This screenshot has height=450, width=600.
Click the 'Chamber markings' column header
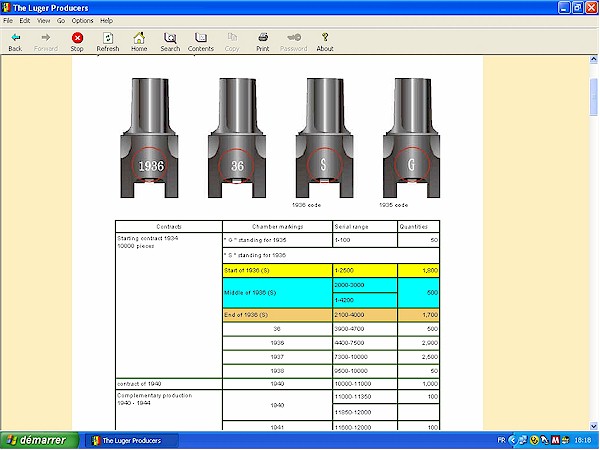pos(277,227)
